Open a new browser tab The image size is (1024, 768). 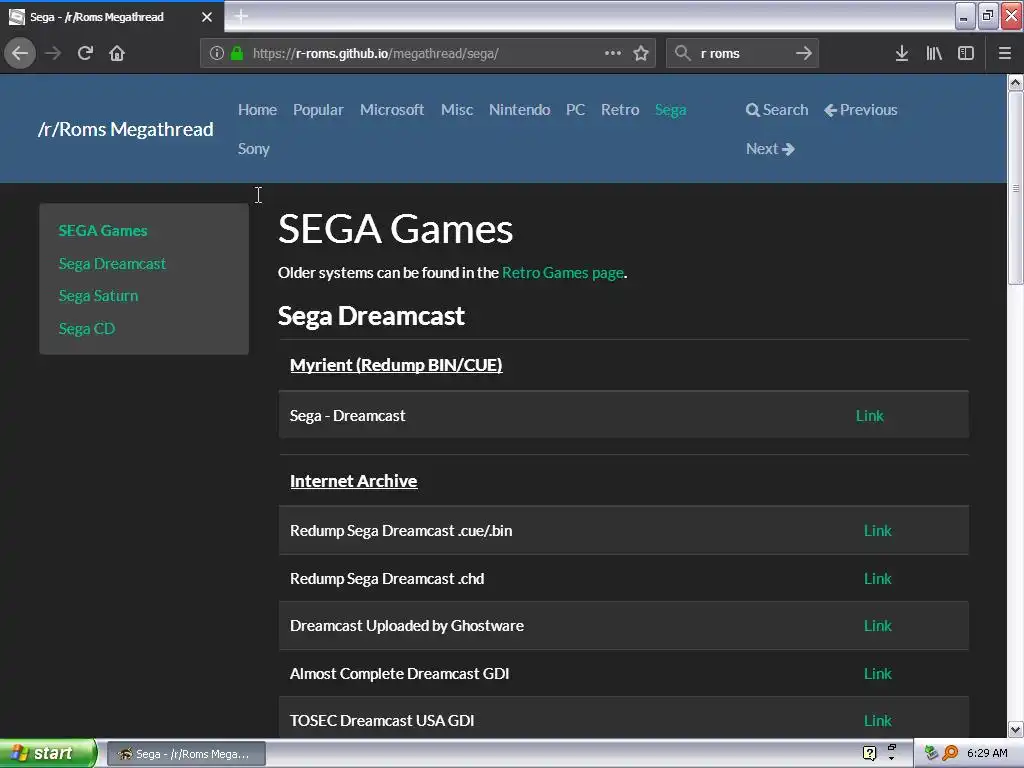[x=241, y=16]
